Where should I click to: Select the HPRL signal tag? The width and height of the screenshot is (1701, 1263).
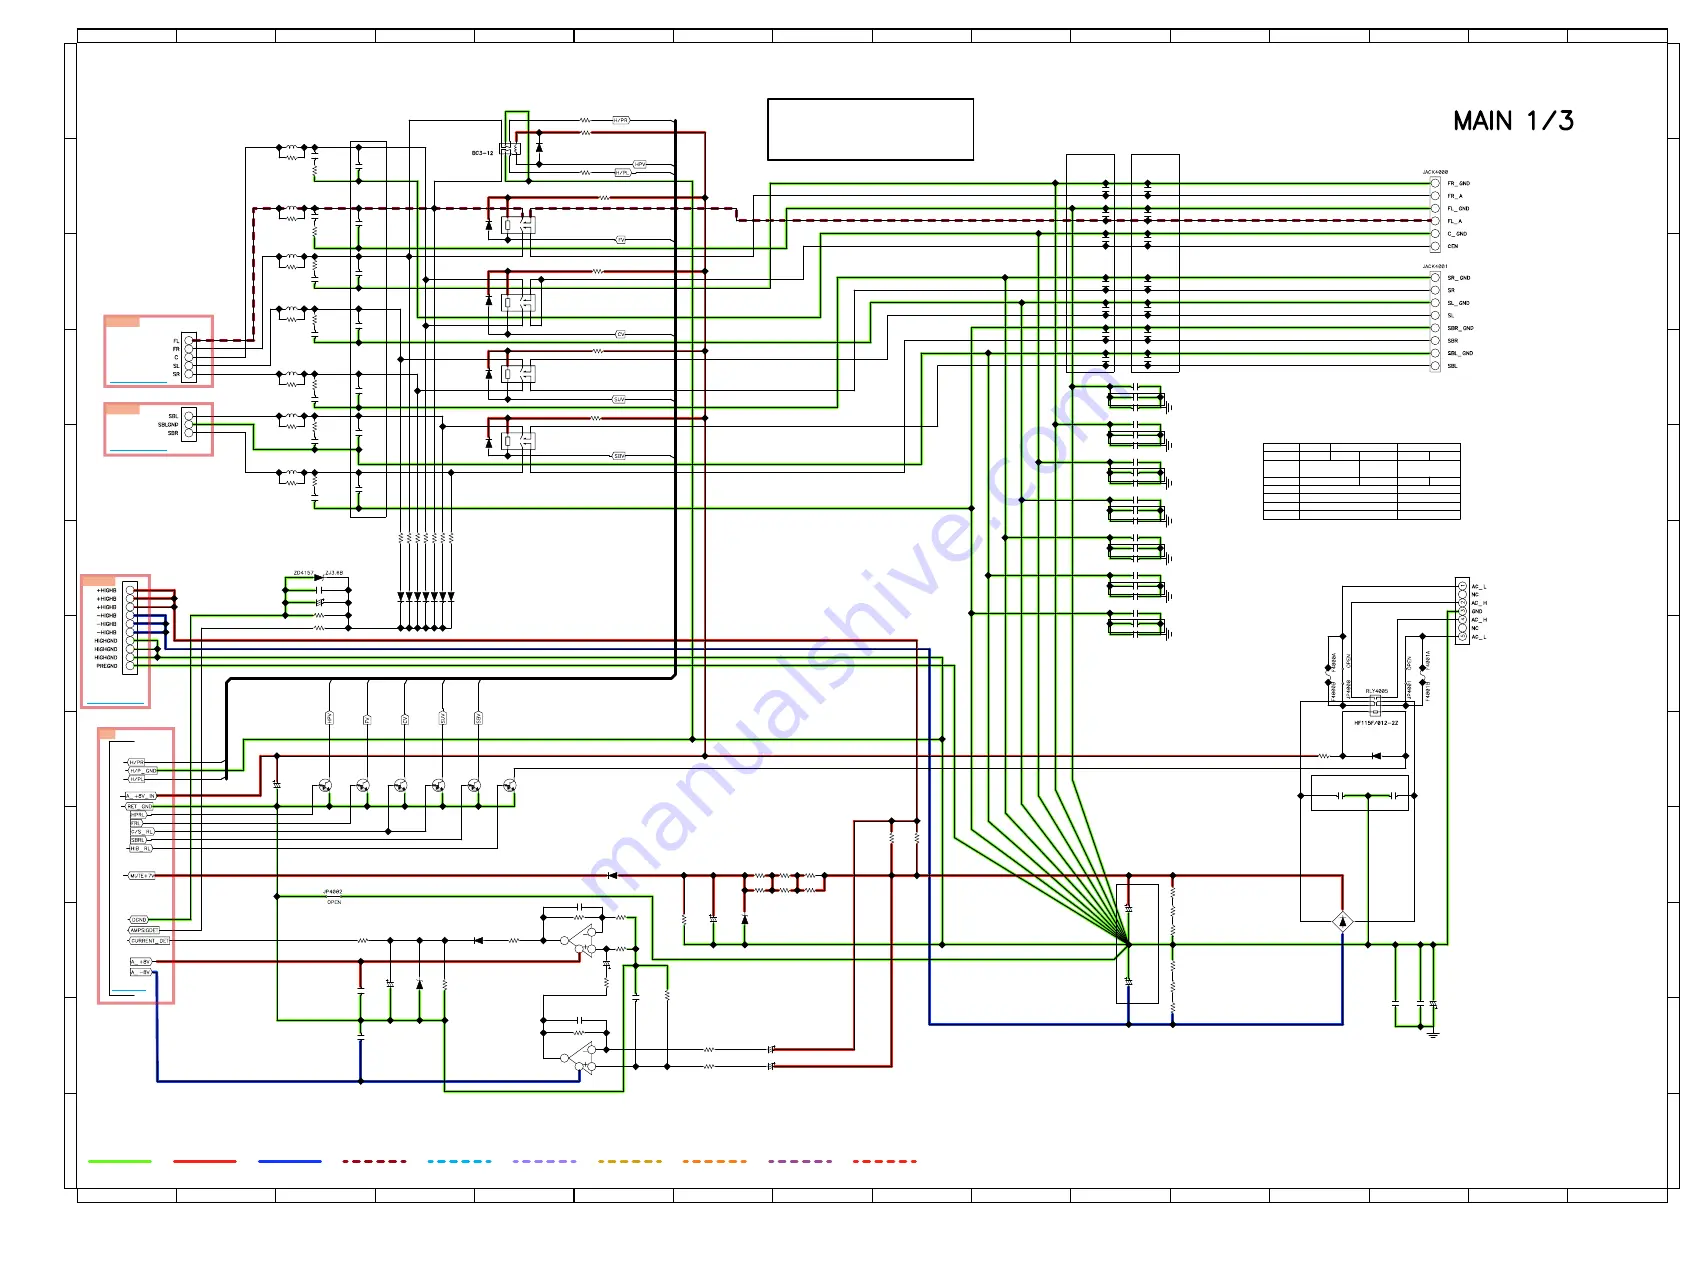138,815
